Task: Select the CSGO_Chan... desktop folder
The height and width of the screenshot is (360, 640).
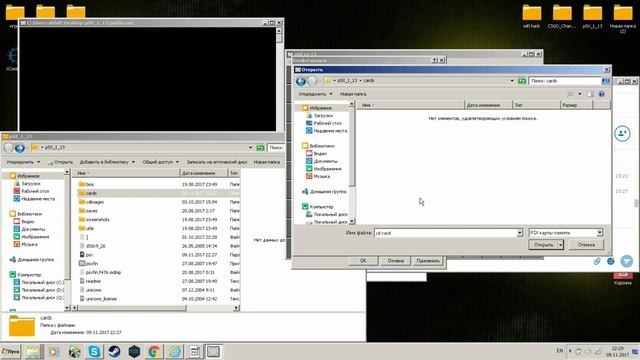Action: [x=562, y=16]
